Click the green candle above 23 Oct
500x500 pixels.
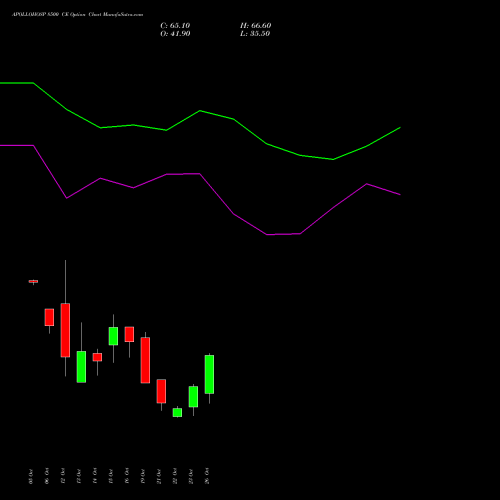(193, 397)
